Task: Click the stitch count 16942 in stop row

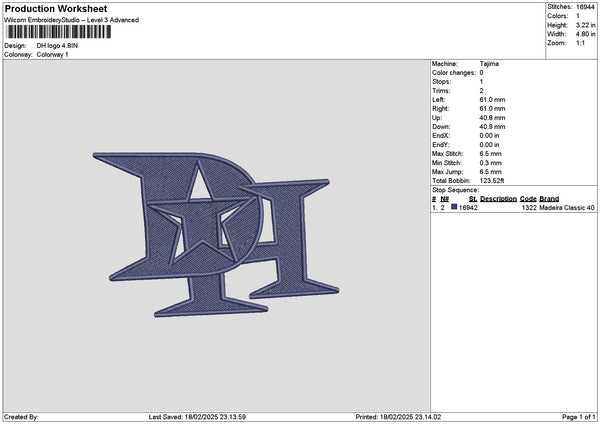Action: (x=468, y=208)
